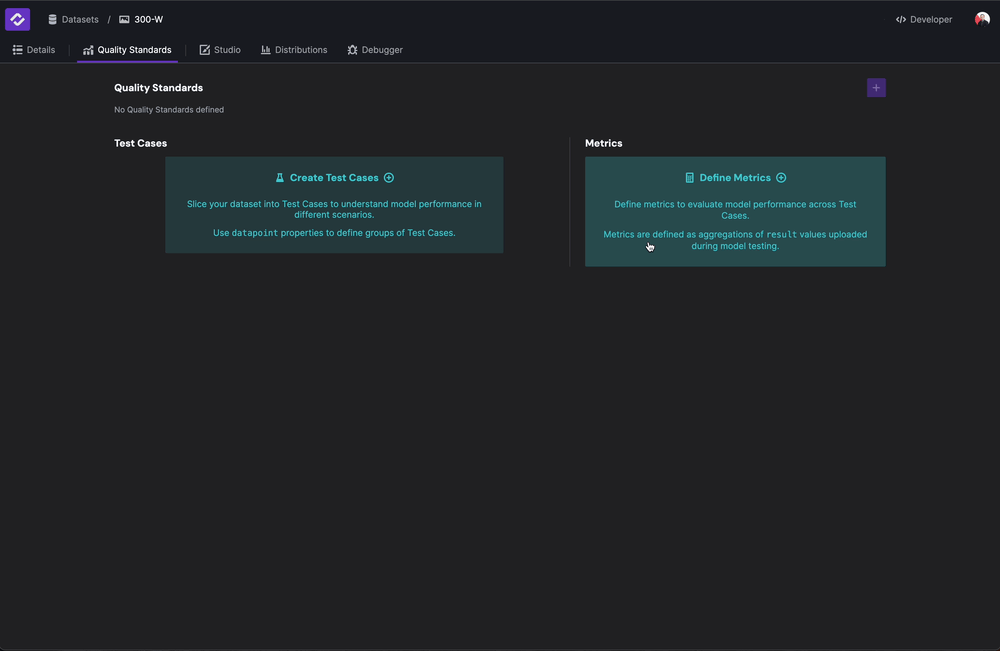Open the Debugger tab
1000x651 pixels.
pos(375,49)
